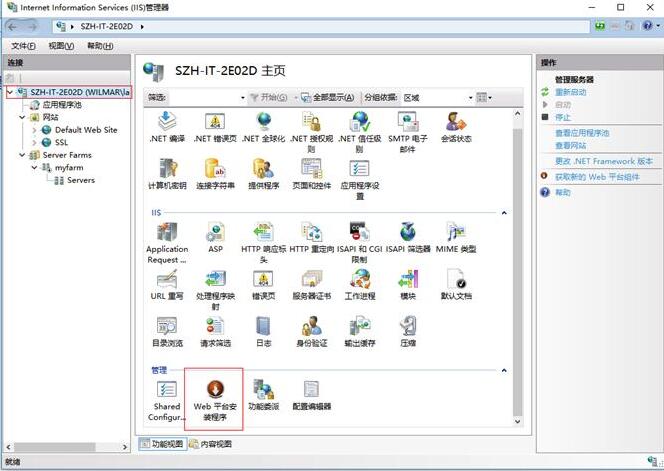Screen dimensions: 664x471
Task: Click 停止 server action
Action: (x=563, y=117)
